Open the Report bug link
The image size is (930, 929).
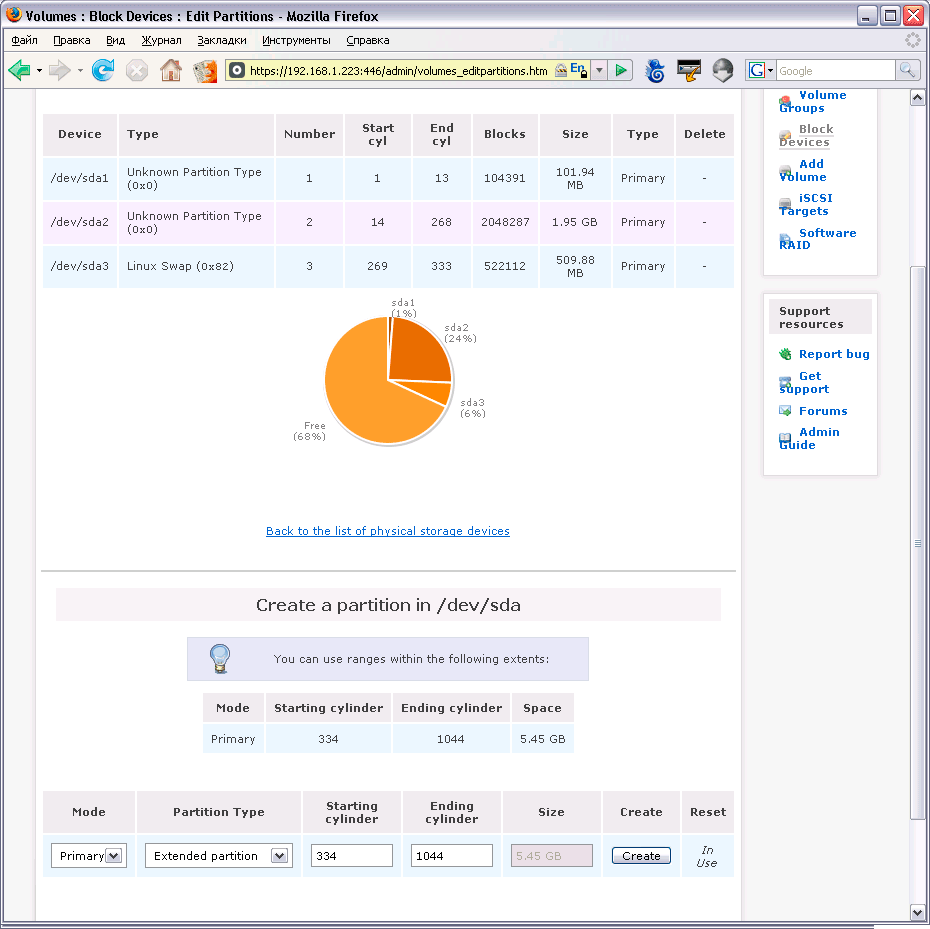pyautogui.click(x=833, y=354)
